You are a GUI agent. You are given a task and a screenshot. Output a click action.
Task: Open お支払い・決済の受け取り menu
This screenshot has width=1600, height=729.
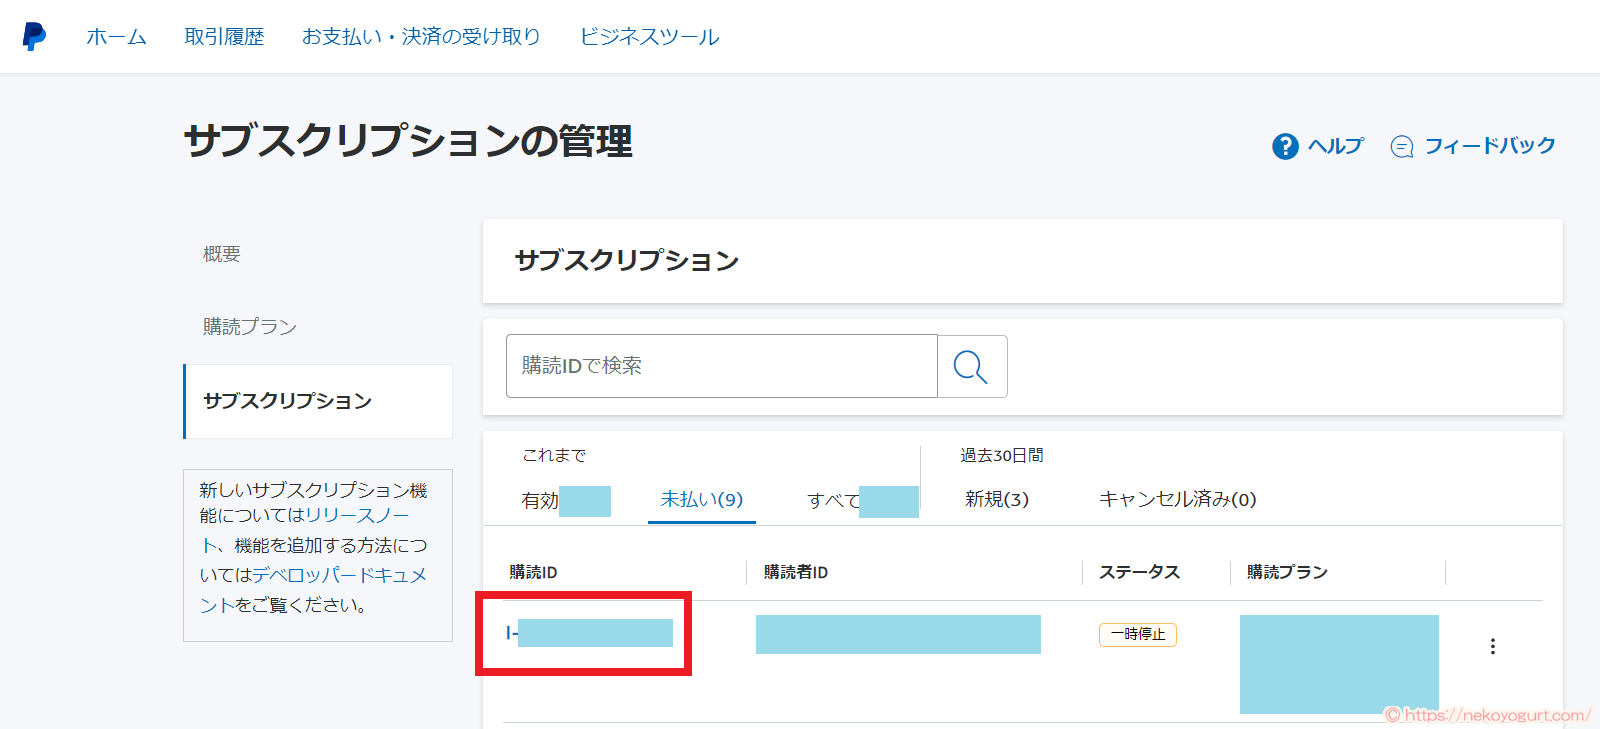(421, 37)
